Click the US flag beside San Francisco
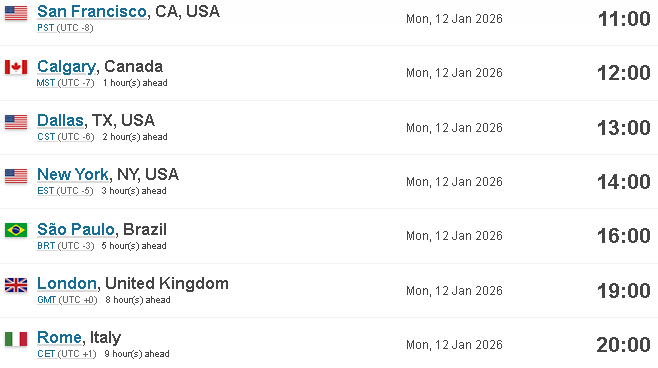Image resolution: width=658 pixels, height=368 pixels. 16,13
